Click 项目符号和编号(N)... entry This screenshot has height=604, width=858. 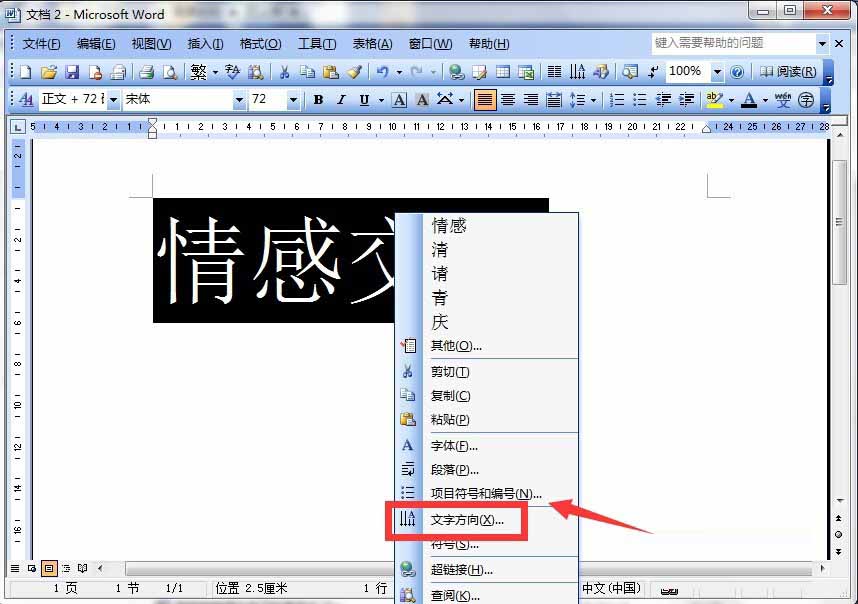(486, 493)
